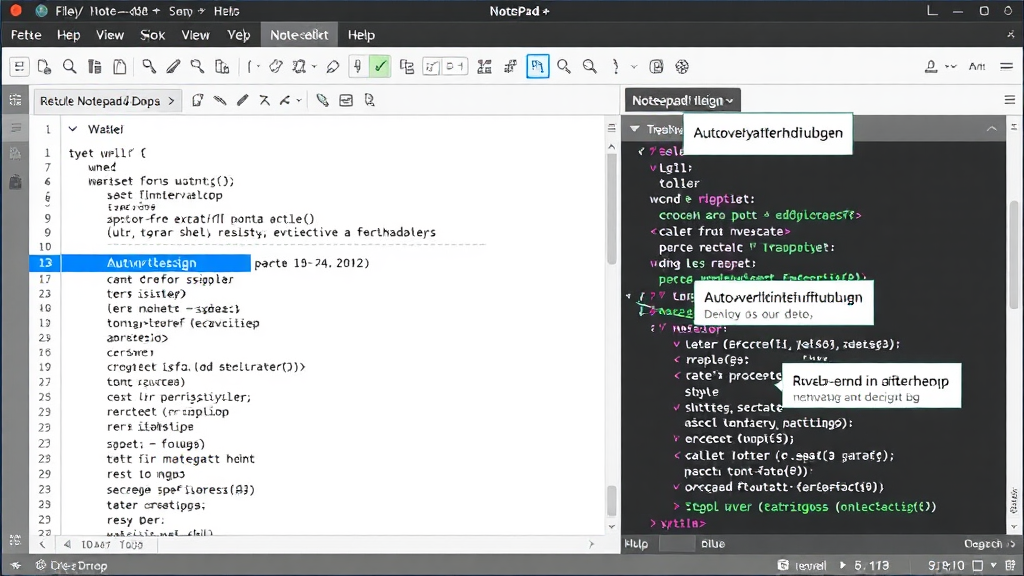Toggle the check beside 'ercecet (uopi' row
Viewport: 1024px width, 576px height.
(677, 439)
